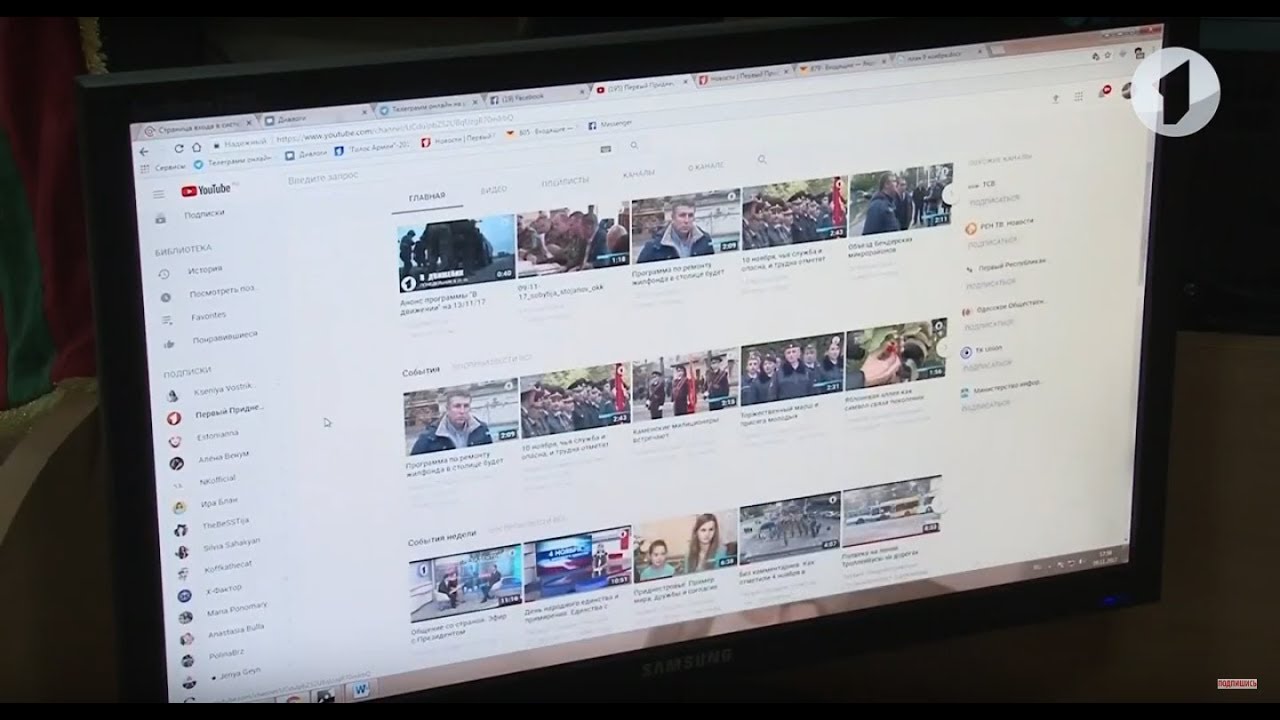Image resolution: width=1280 pixels, height=720 pixels.
Task: Click the Введите запрос search field
Action: click(x=324, y=176)
